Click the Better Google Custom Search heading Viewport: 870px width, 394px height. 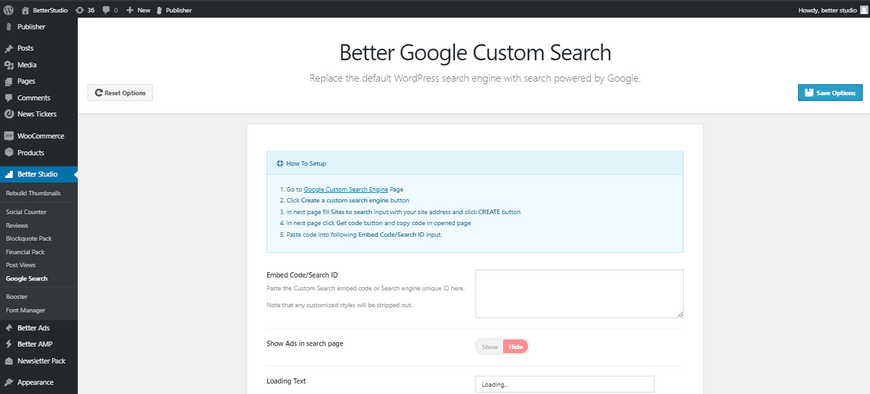(x=475, y=52)
